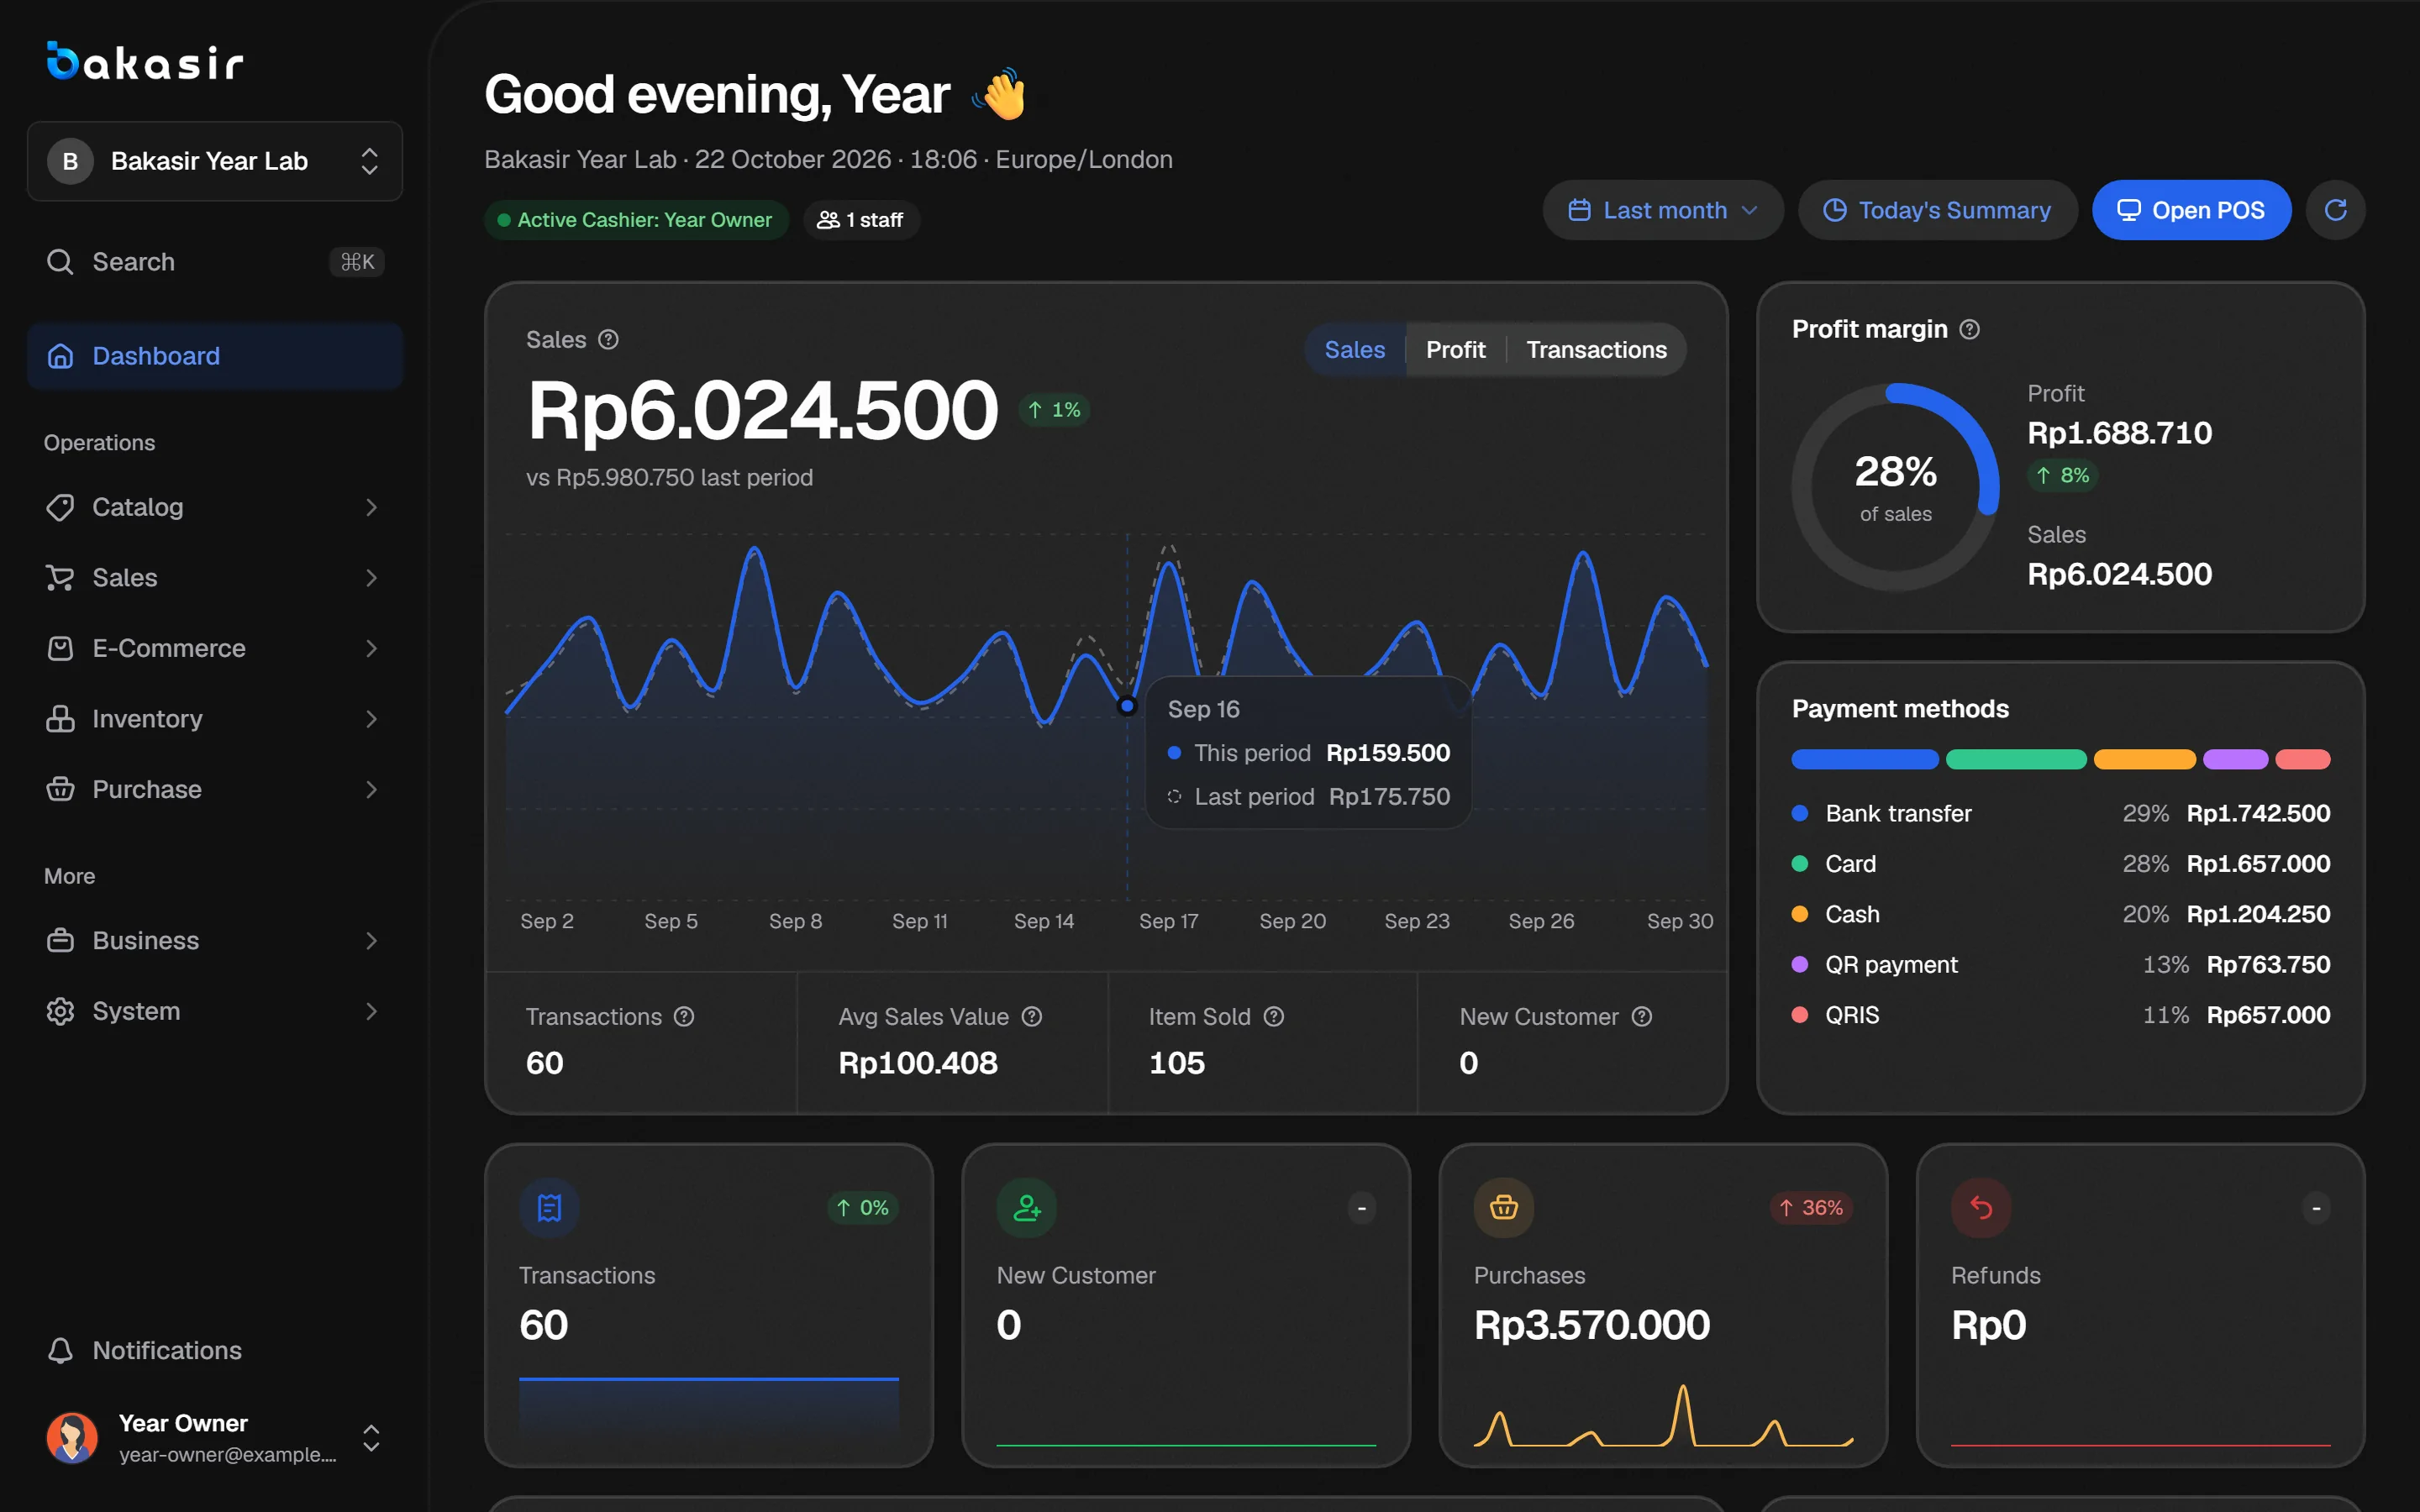This screenshot has width=2420, height=1512.
Task: Click the Transactions help icon
Action: tap(684, 1017)
